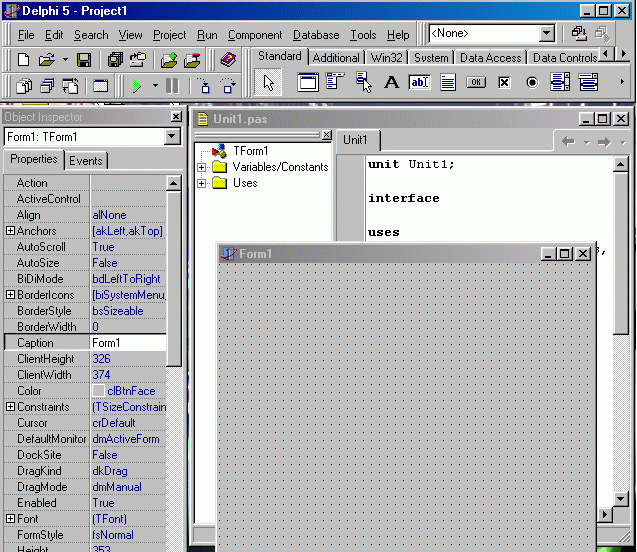Viewport: 637px width, 552px height.
Task: Switch to Events tab in Object Inspector
Action: (x=86, y=161)
